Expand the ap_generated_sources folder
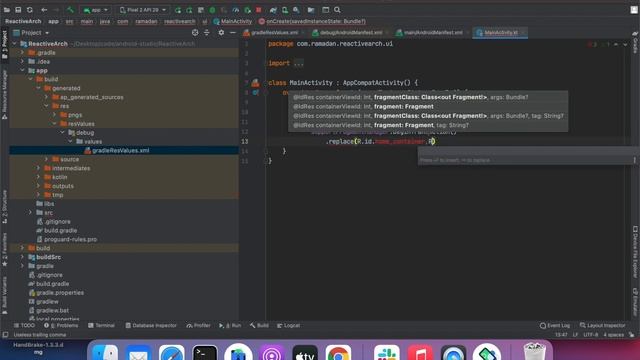The height and width of the screenshot is (360, 640). (47, 97)
